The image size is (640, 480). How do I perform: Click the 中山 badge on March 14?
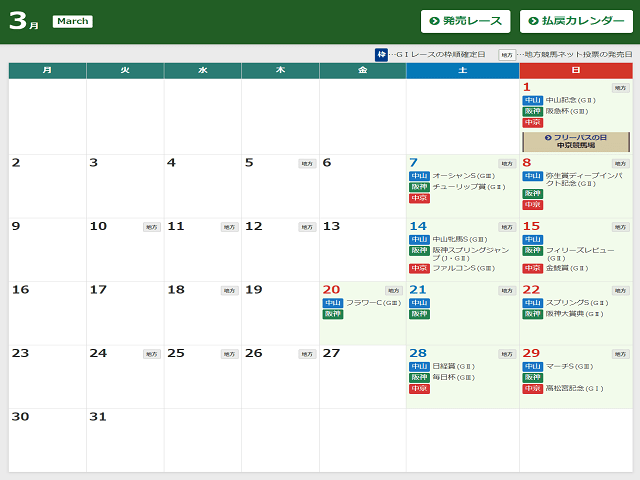click(419, 240)
